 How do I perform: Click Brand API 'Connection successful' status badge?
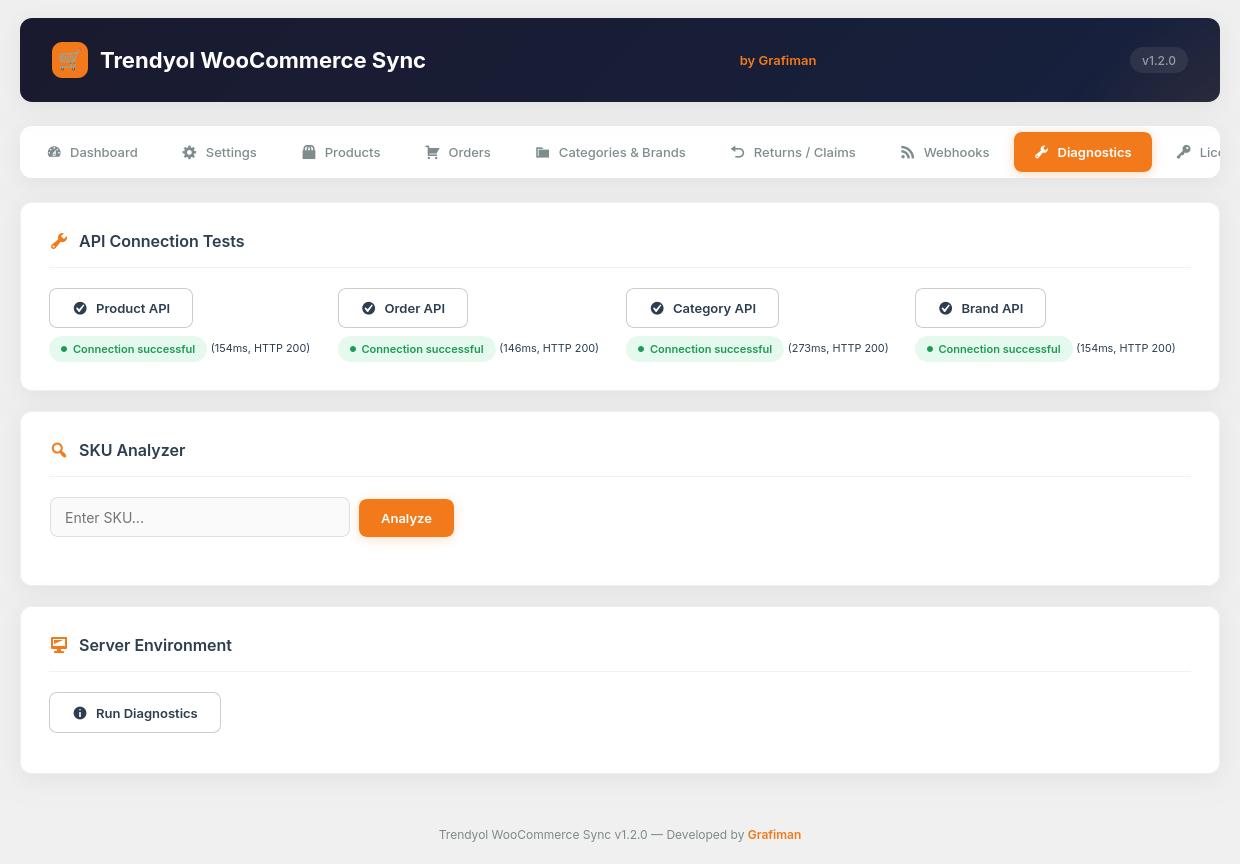tap(994, 349)
